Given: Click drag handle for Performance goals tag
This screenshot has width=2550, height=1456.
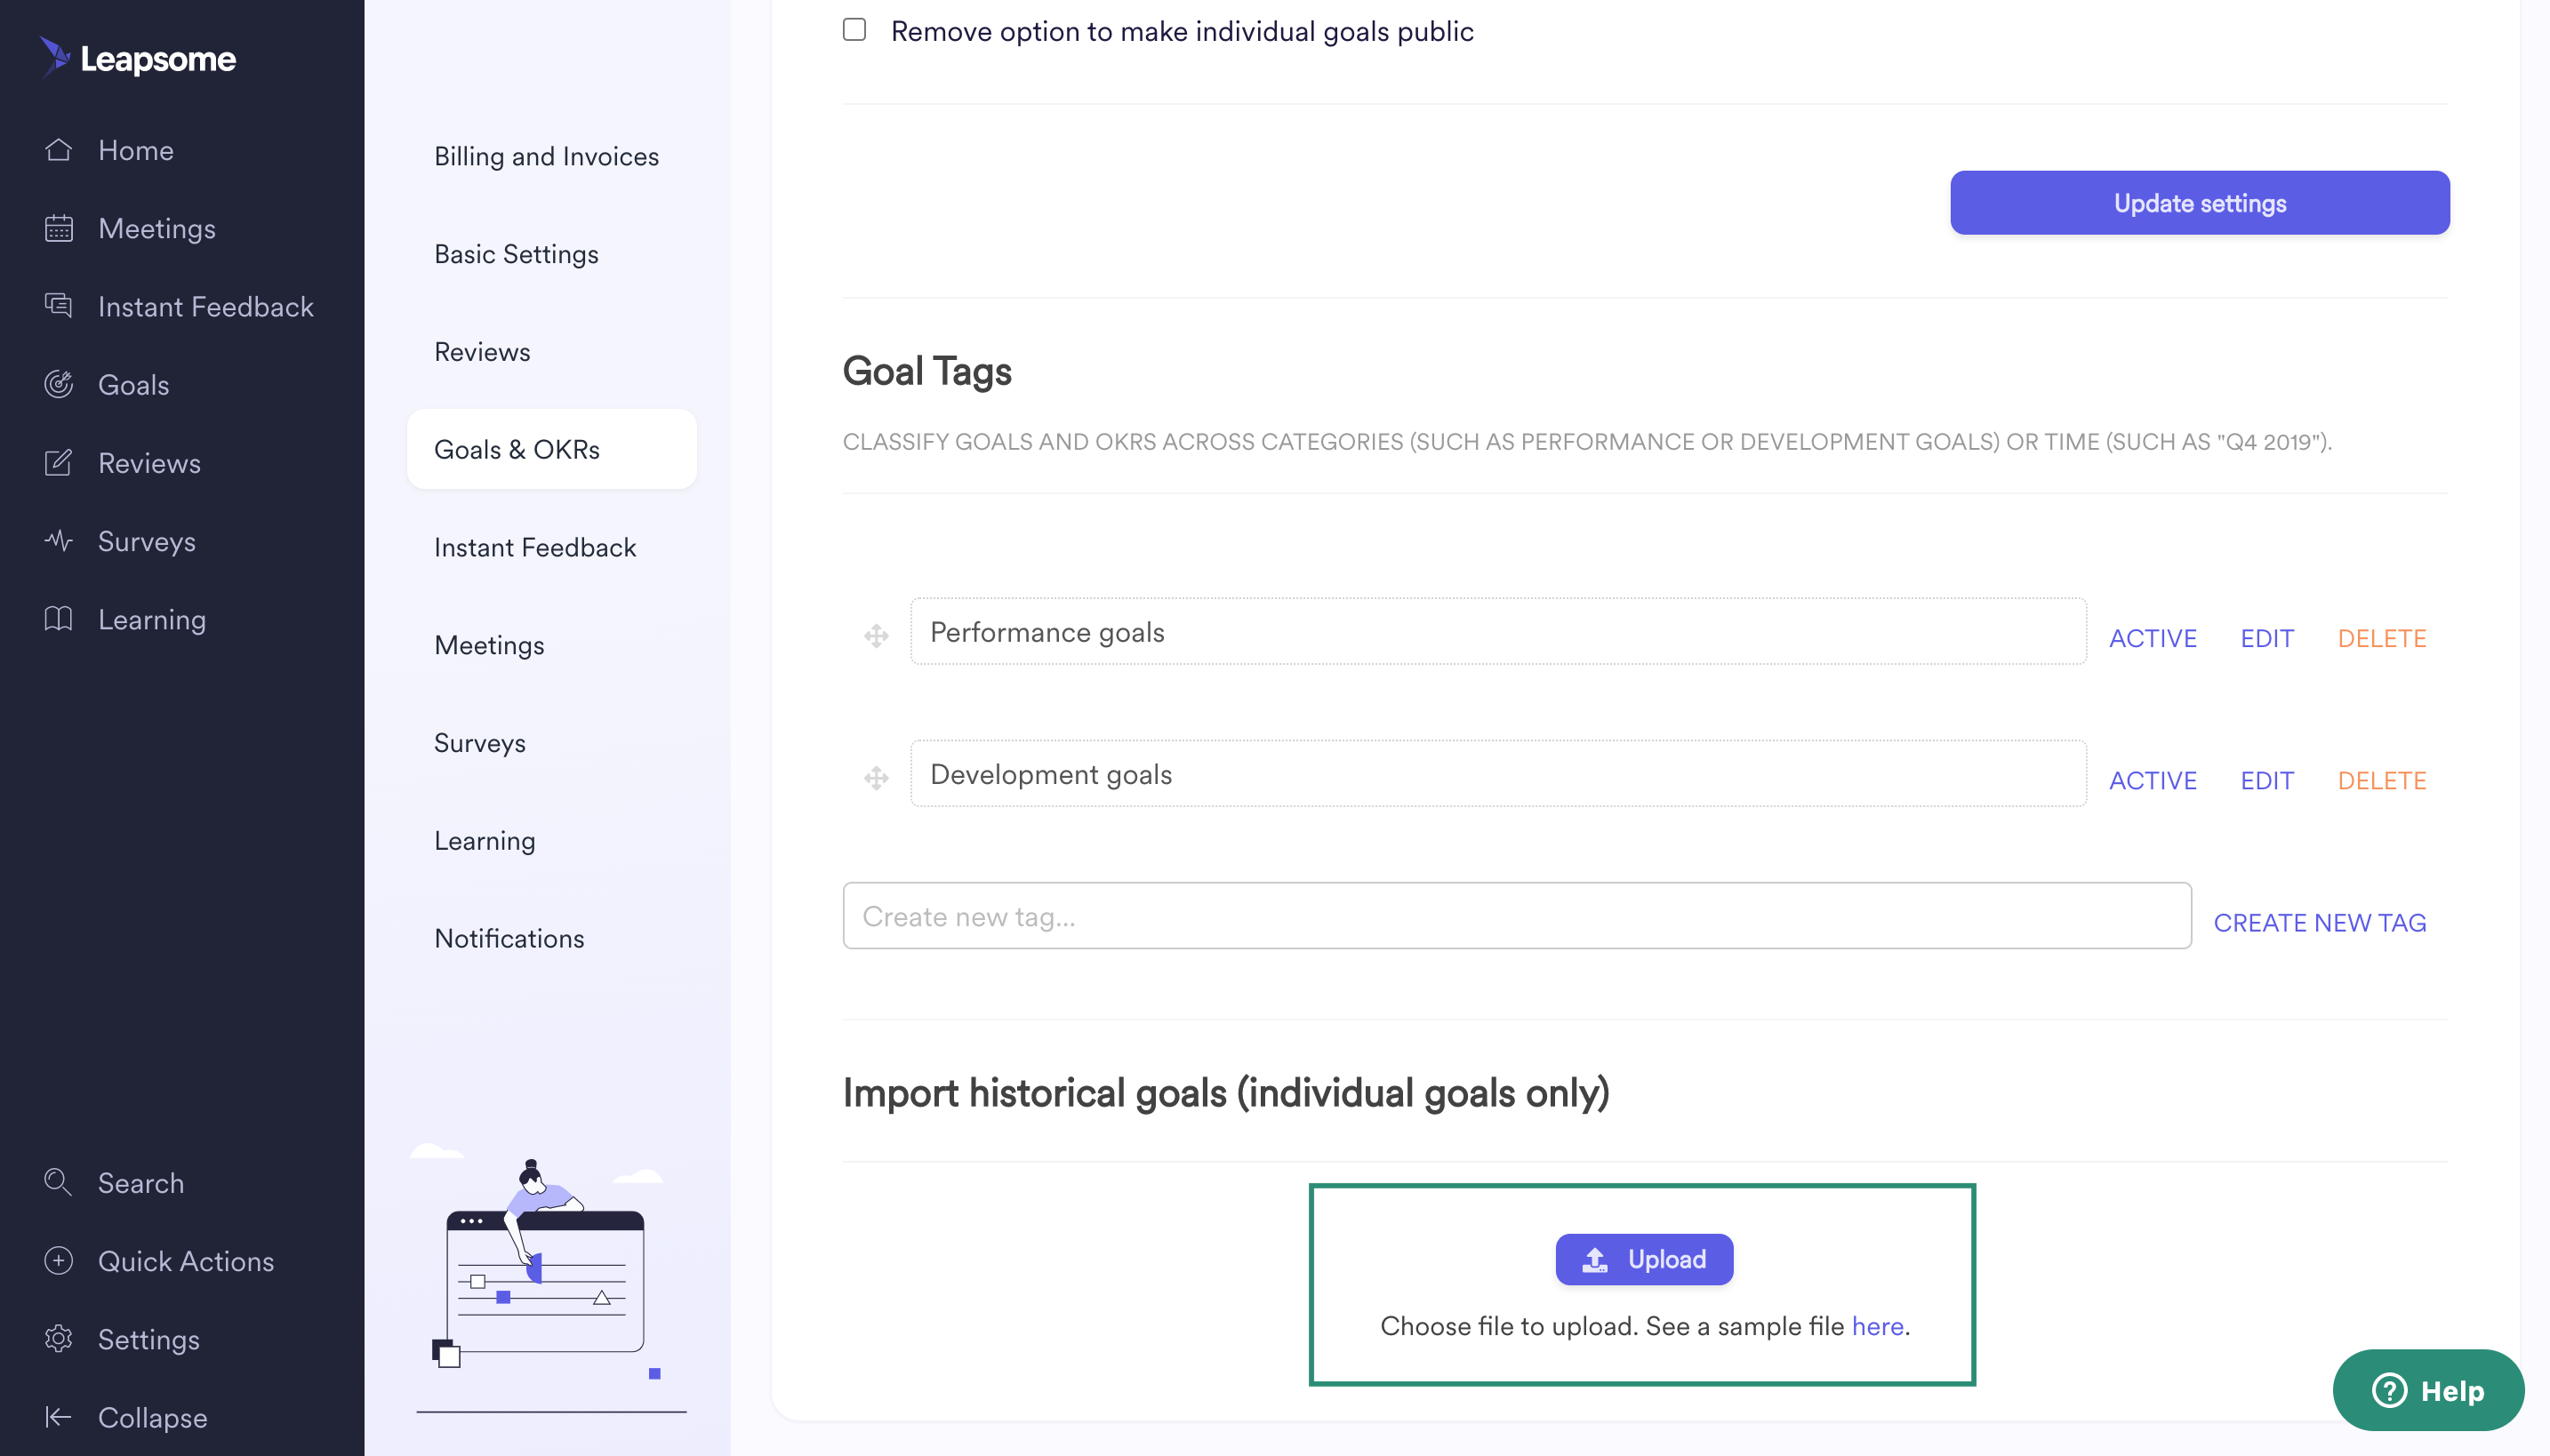Looking at the screenshot, I should coord(877,636).
